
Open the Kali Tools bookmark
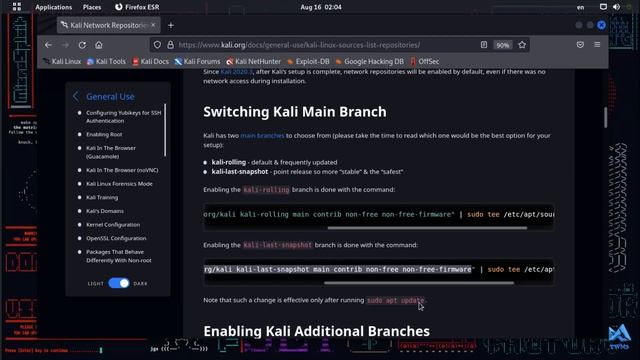[x=106, y=62]
